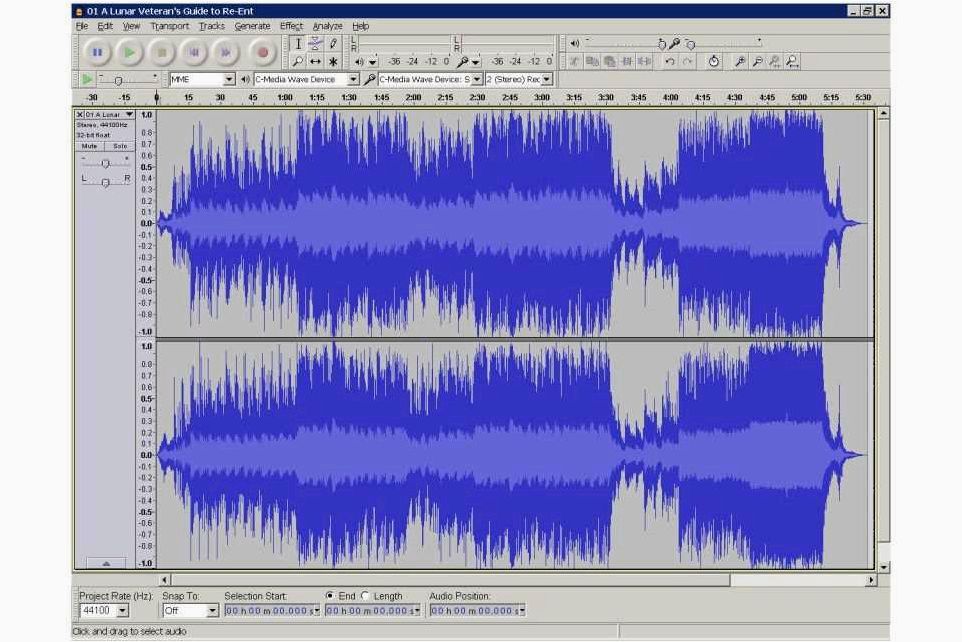The height and width of the screenshot is (642, 962).
Task: Collapse the track with bottom arrow
Action: coord(106,563)
